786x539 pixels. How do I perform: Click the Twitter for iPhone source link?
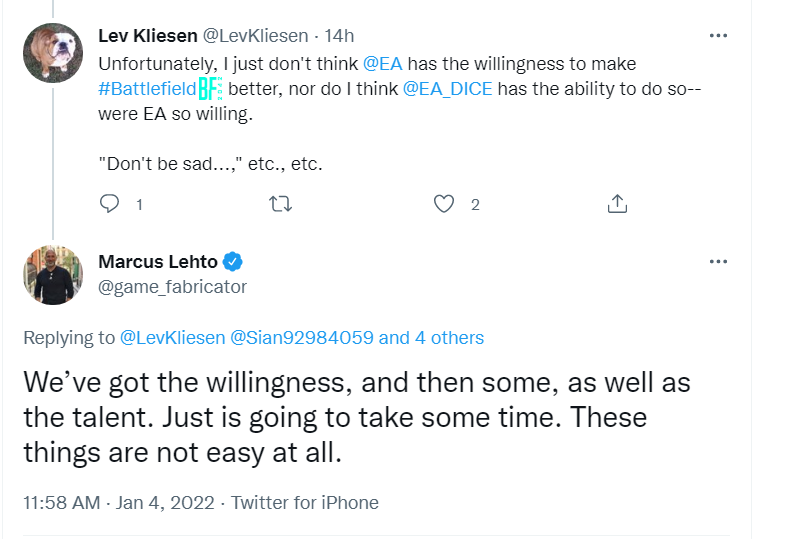(x=305, y=503)
